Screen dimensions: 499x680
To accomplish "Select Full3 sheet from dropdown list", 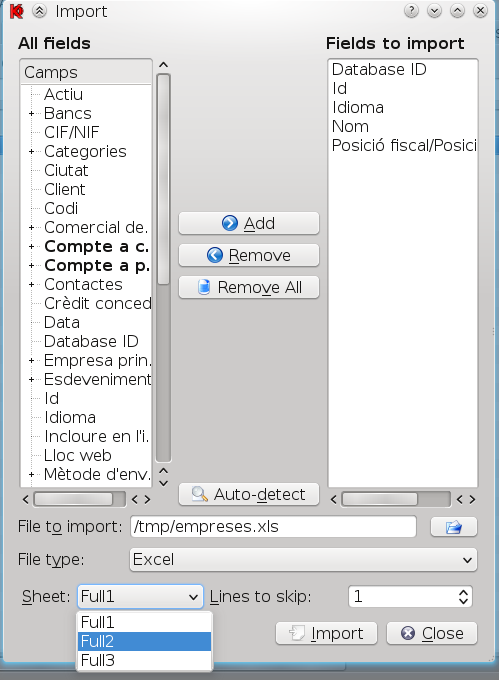I will coord(144,660).
